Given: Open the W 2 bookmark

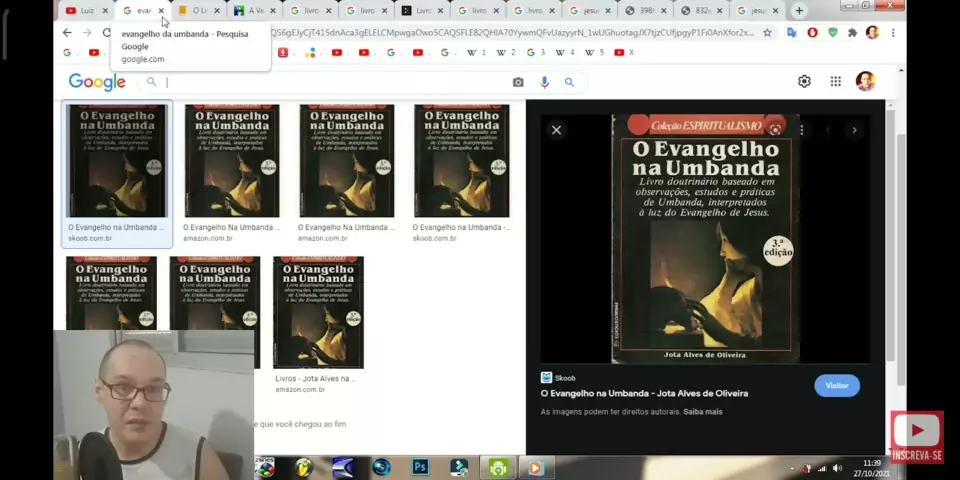Looking at the screenshot, I should click(506, 53).
